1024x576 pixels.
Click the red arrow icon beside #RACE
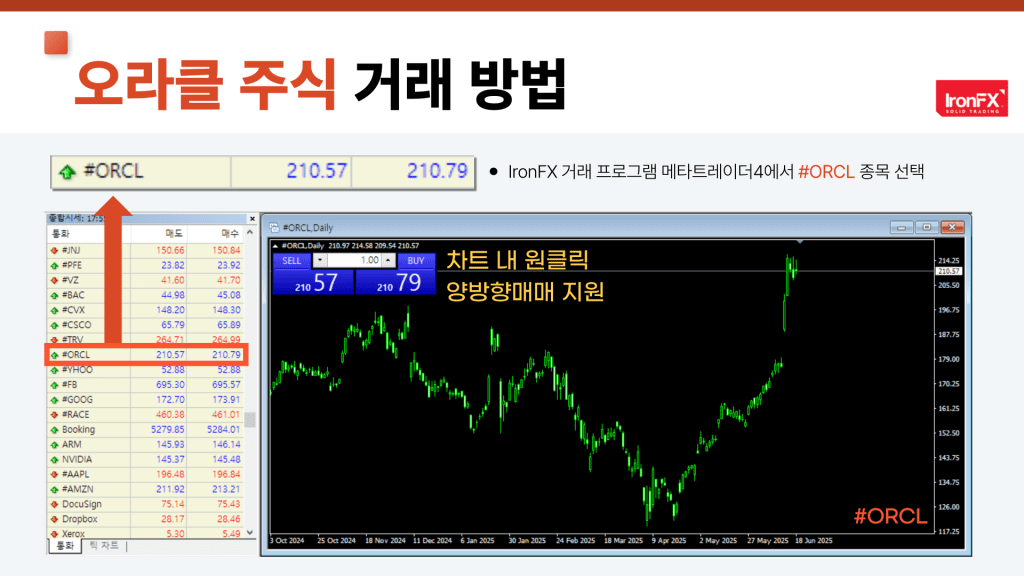[x=55, y=415]
